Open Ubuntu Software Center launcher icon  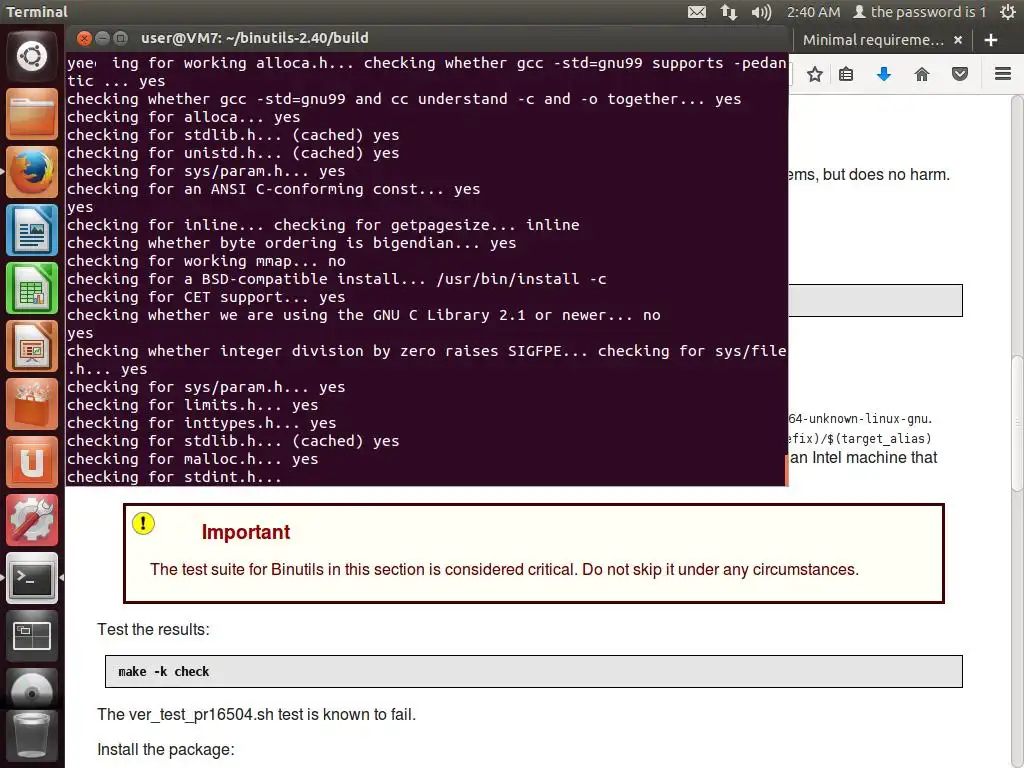[x=32, y=405]
